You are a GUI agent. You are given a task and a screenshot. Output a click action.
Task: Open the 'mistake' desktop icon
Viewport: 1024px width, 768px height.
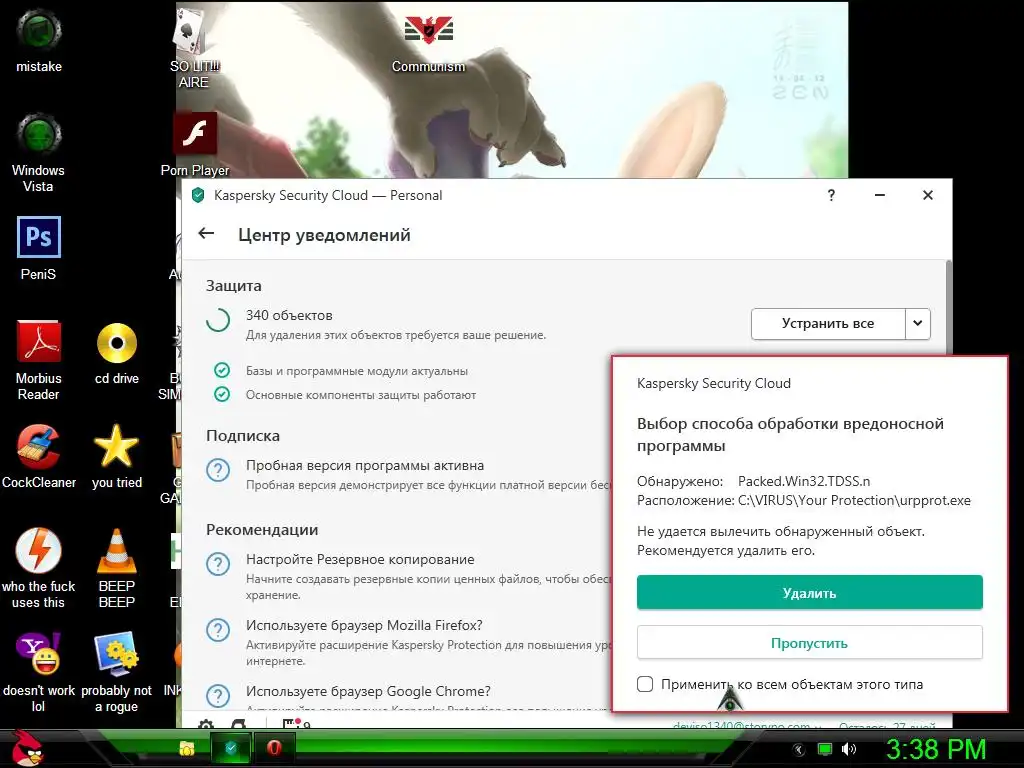click(x=39, y=40)
